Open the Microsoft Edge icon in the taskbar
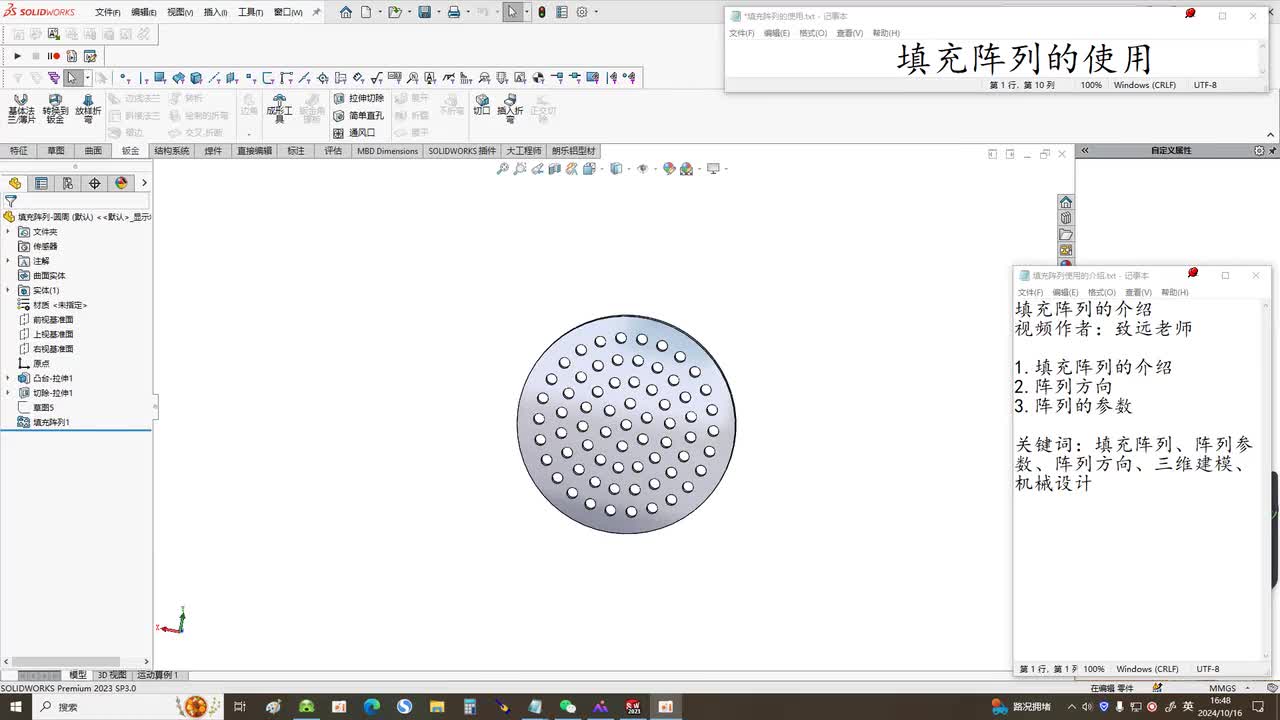 click(x=372, y=706)
